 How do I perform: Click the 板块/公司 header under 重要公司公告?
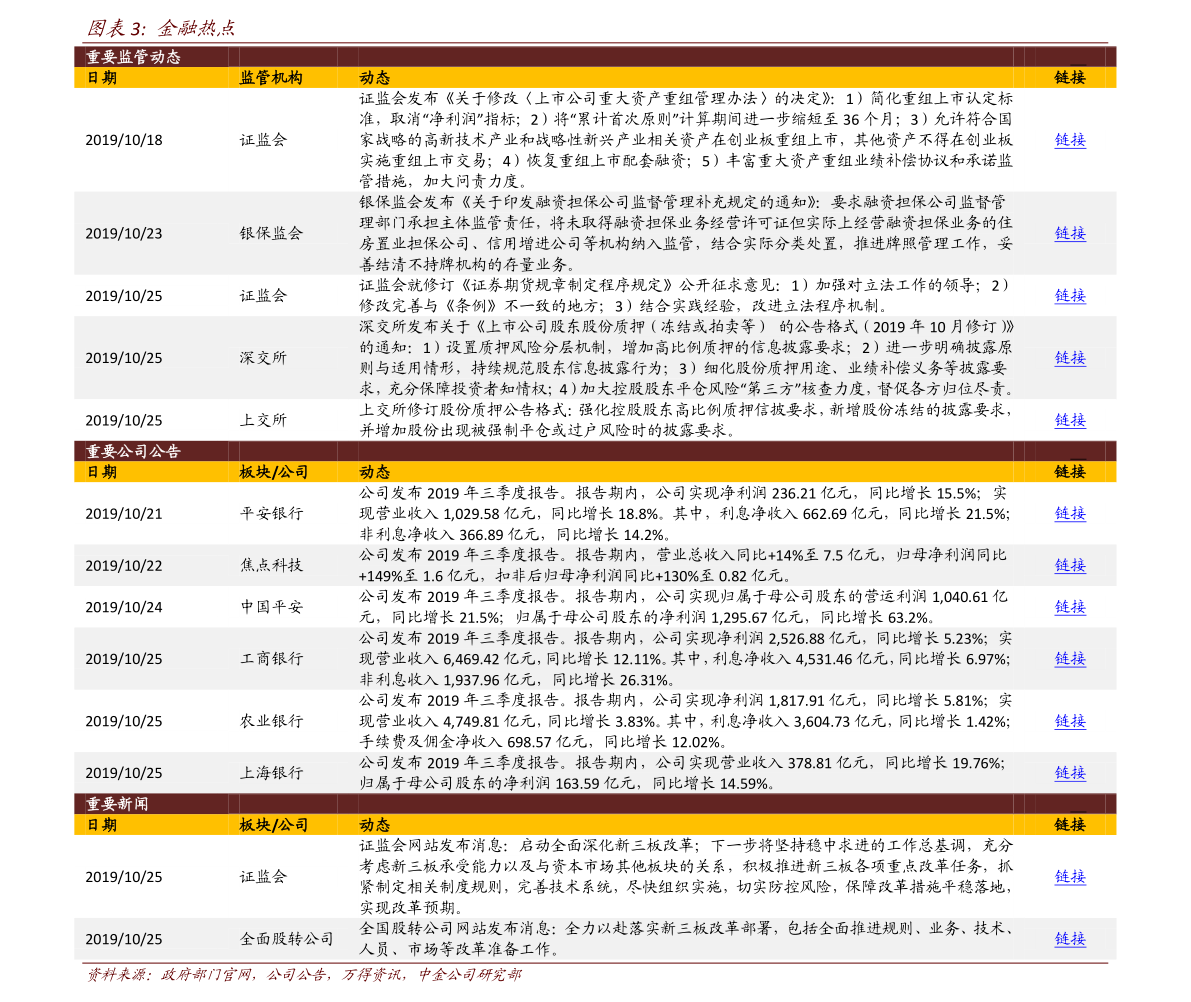click(x=273, y=472)
